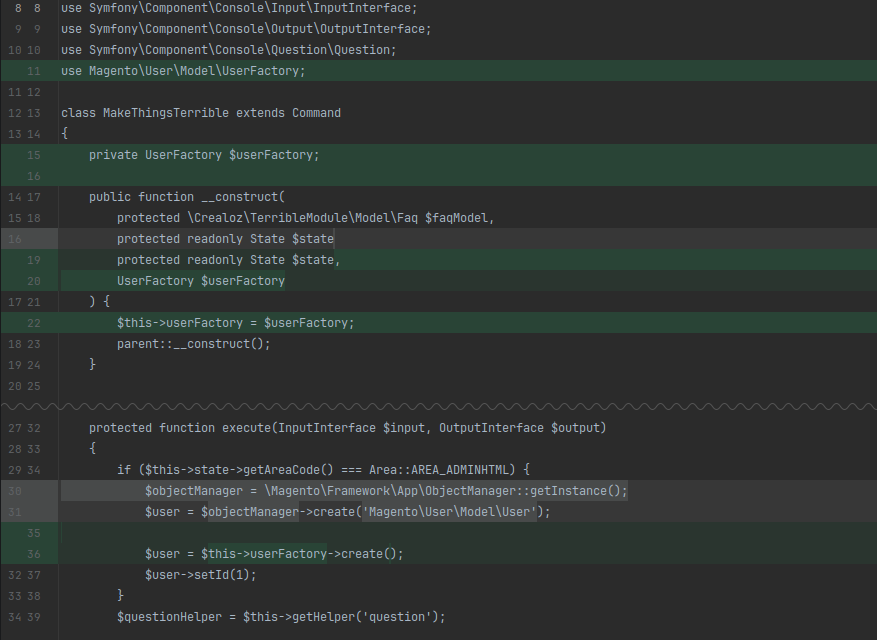Click line number 15 in right gutter
This screenshot has height=640, width=877.
click(x=34, y=154)
